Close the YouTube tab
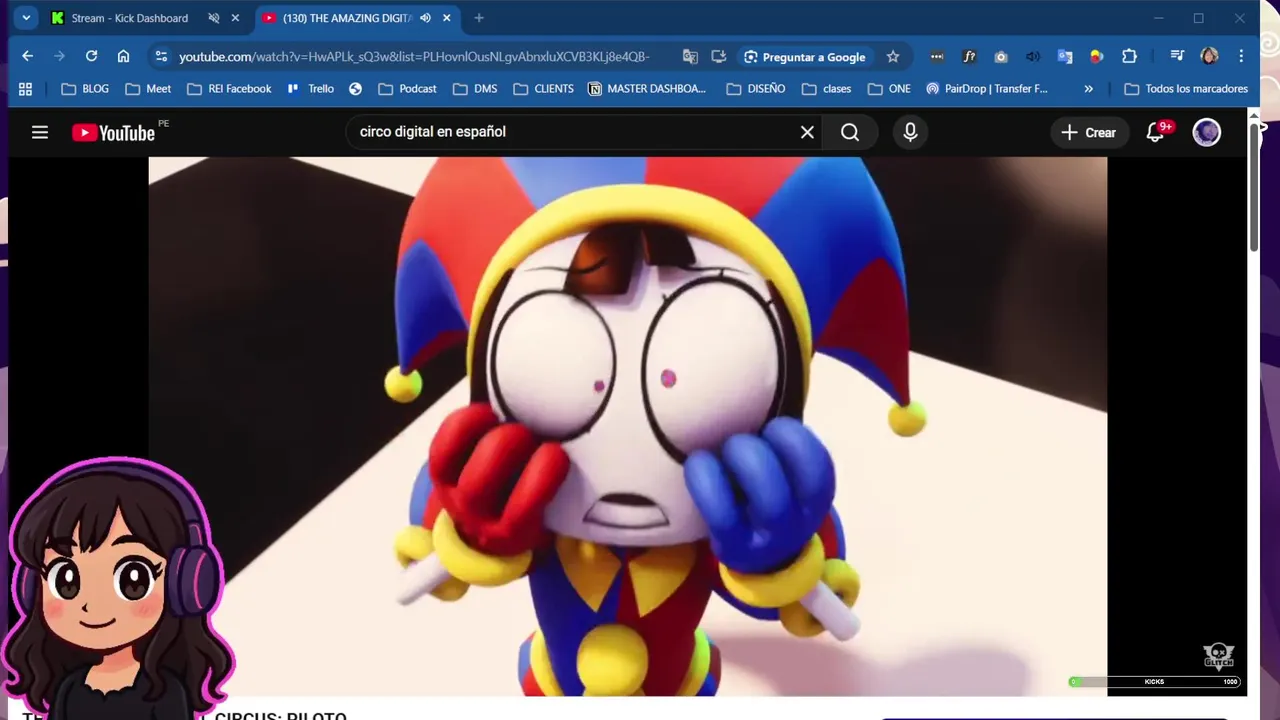This screenshot has width=1280, height=720. point(446,18)
